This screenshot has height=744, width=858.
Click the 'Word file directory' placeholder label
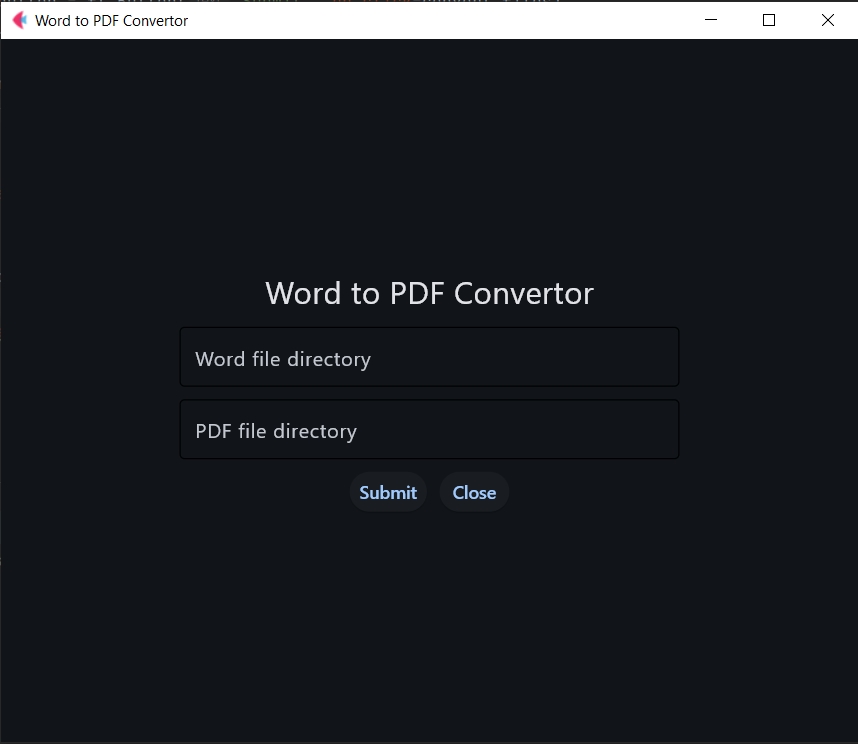click(x=283, y=359)
